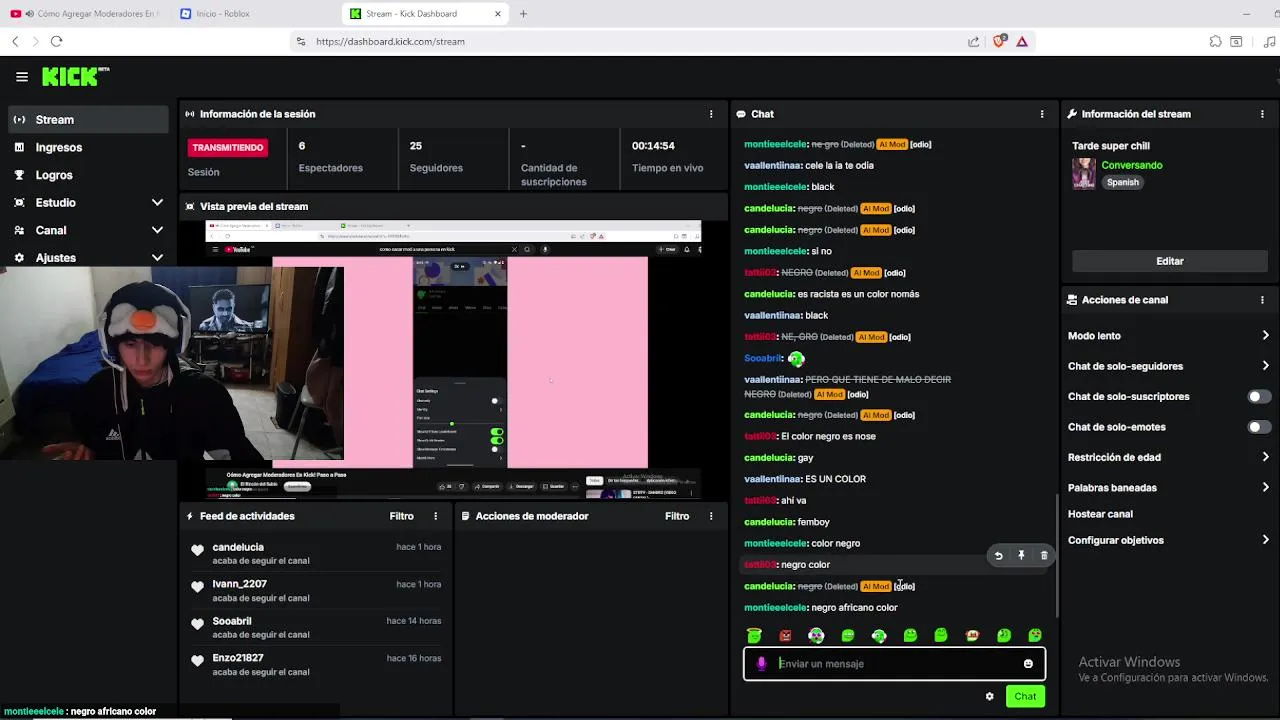
Task: Open options menu of Información del stream
Action: coord(1262,114)
